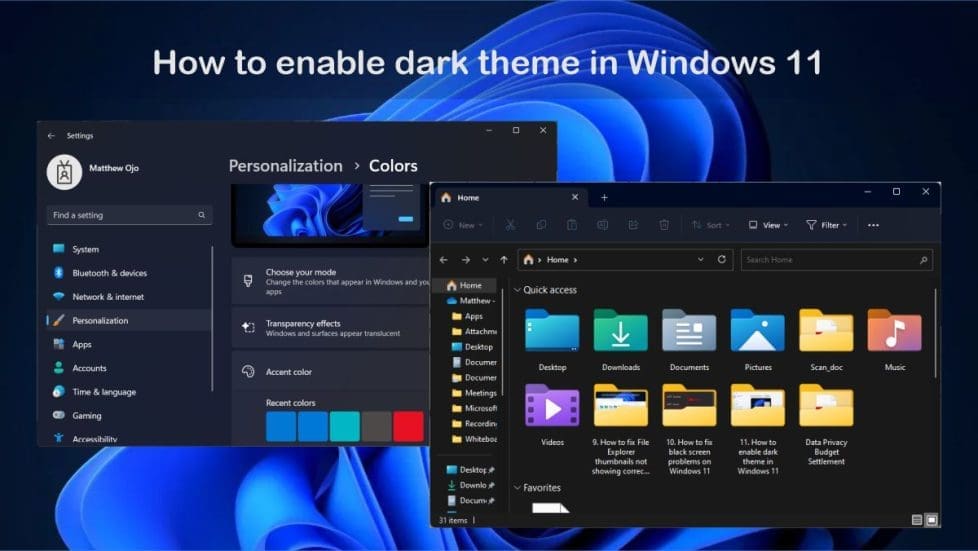Expand the address bar history chevron
The height and width of the screenshot is (551, 978).
tap(700, 260)
